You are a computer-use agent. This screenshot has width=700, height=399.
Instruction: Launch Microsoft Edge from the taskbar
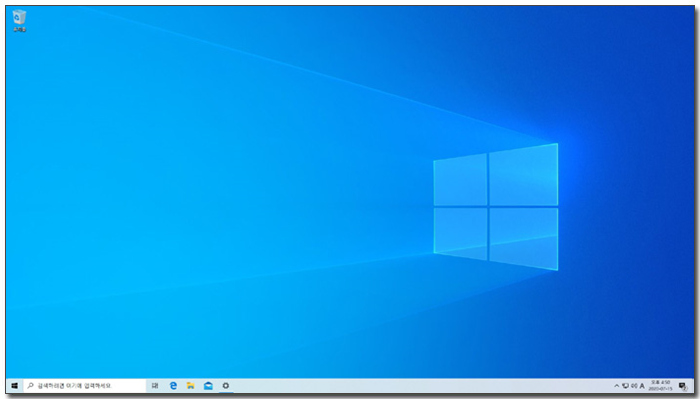[x=173, y=386]
